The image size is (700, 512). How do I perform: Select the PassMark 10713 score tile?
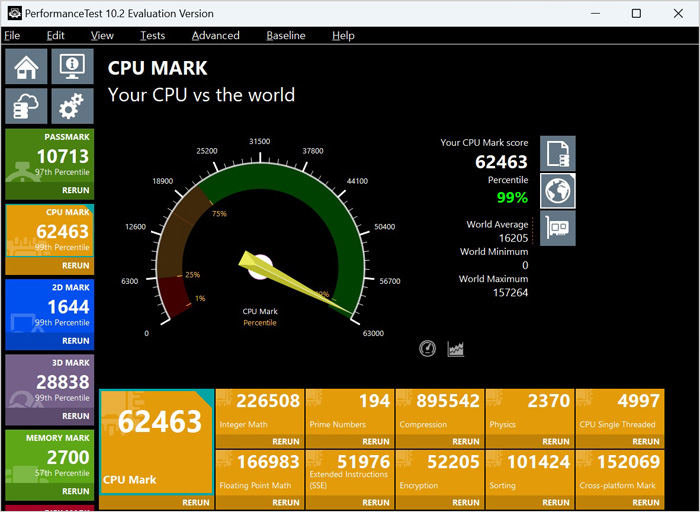coord(50,156)
